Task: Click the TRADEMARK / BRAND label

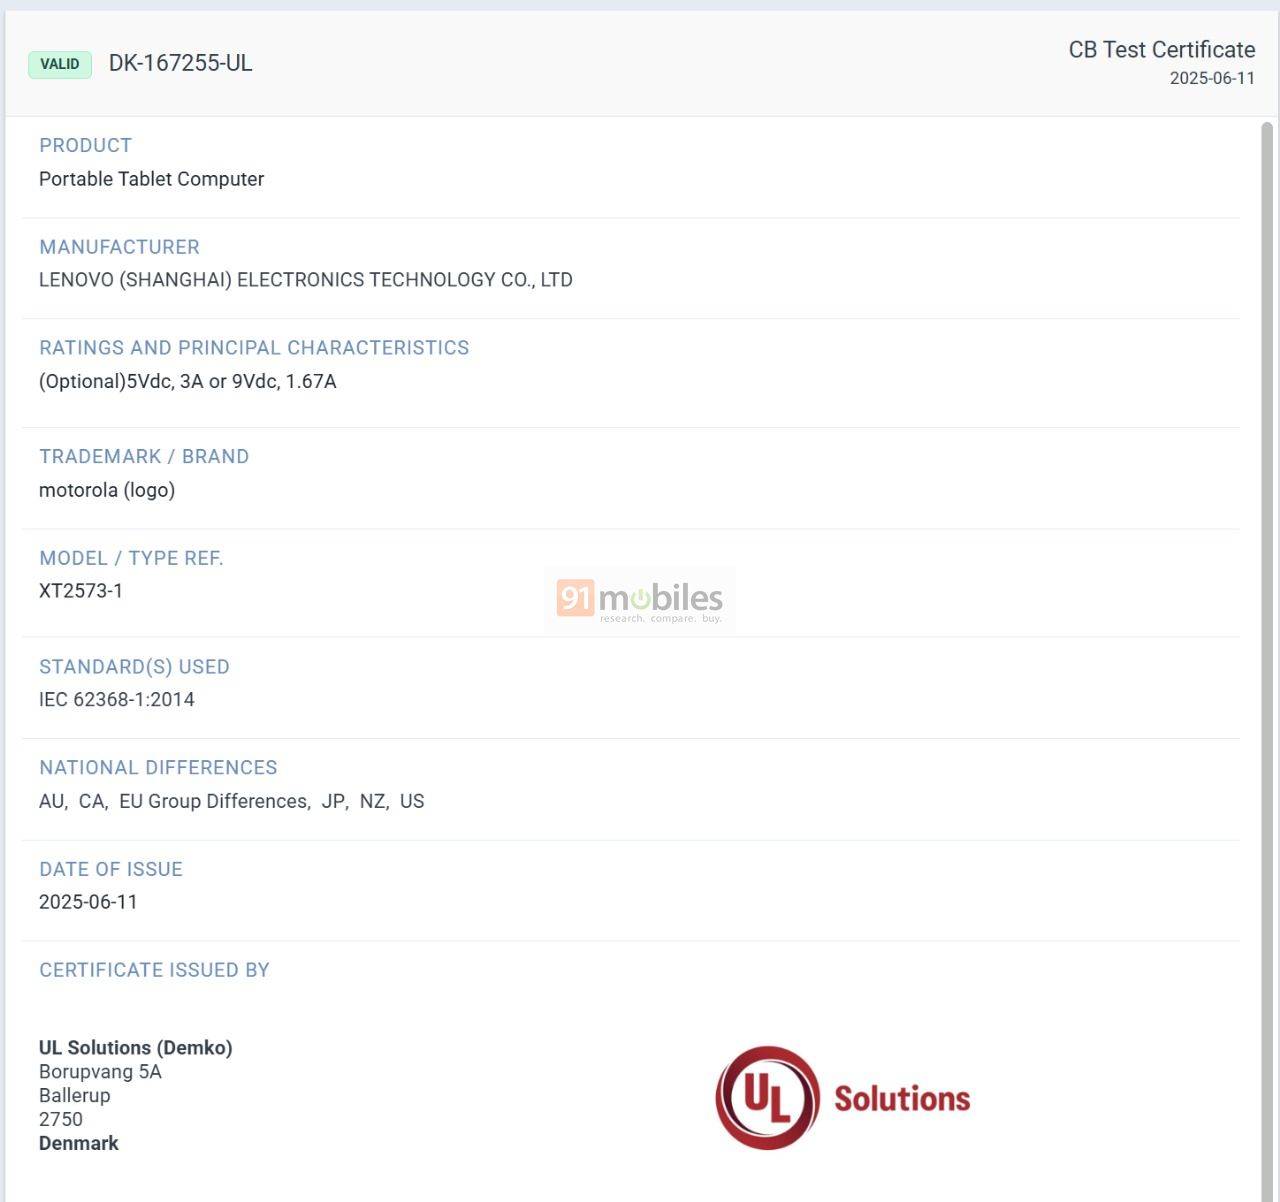Action: click(x=144, y=457)
